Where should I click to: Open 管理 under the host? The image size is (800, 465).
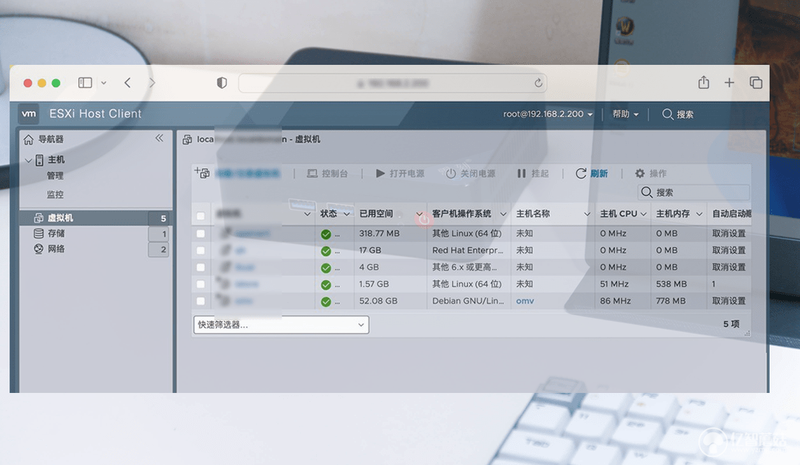pyautogui.click(x=55, y=176)
